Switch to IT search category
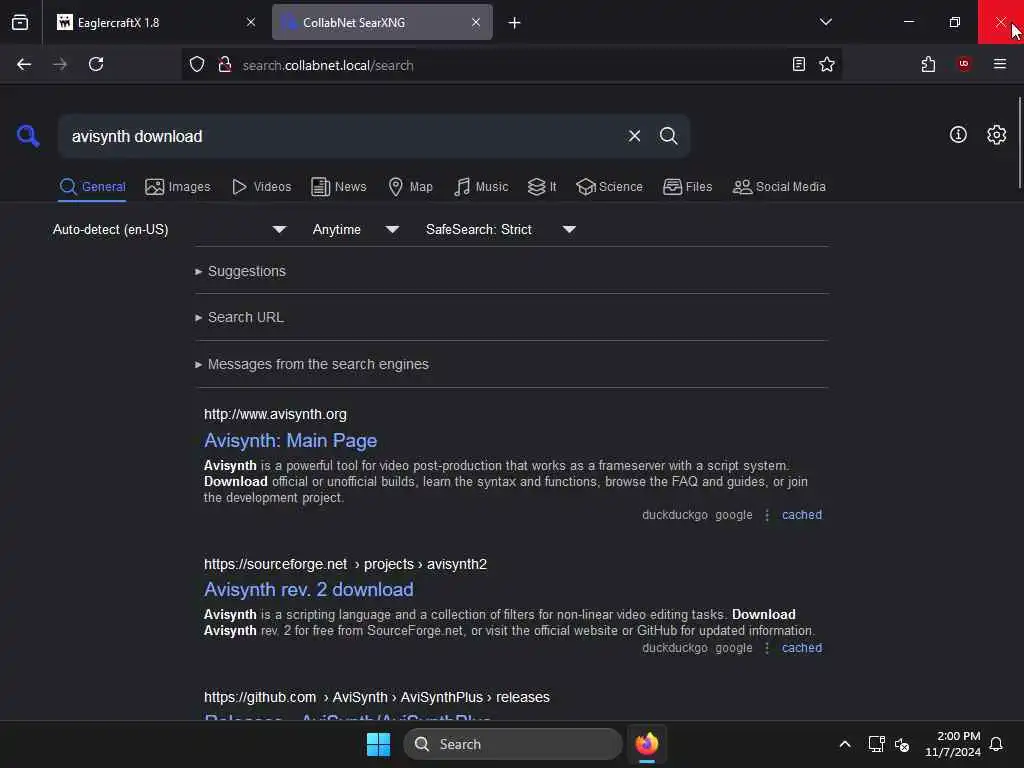 542,187
